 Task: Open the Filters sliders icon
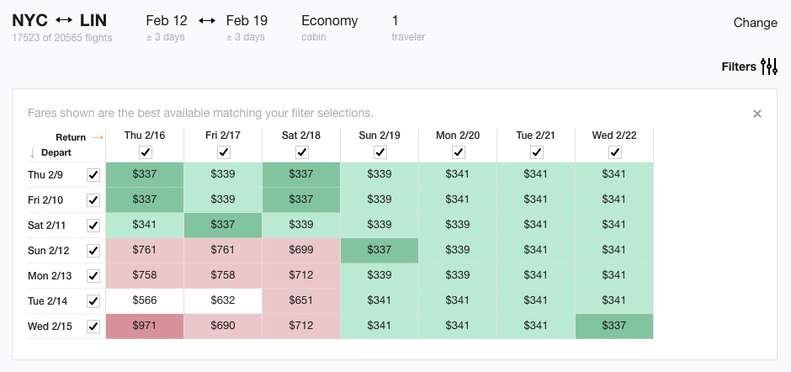point(769,67)
